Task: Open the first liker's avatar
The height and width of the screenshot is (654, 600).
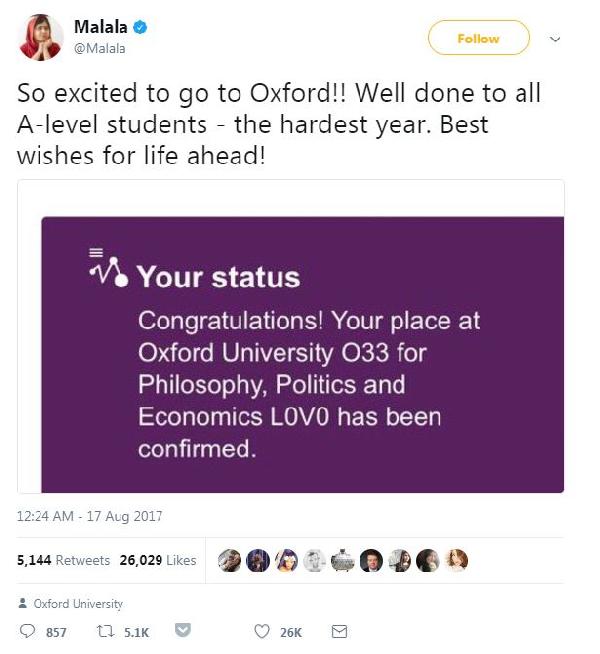Action: pos(229,560)
